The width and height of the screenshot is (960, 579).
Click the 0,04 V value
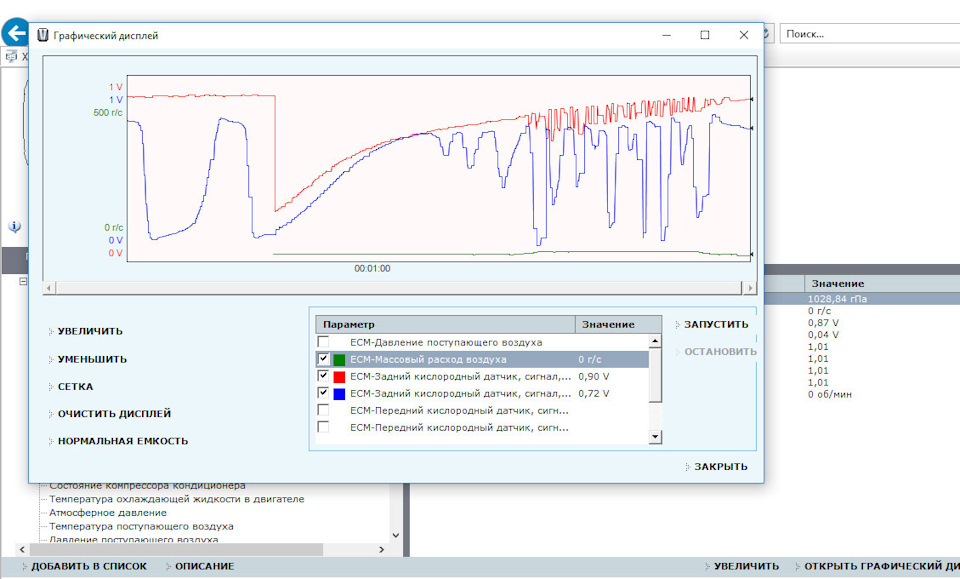(823, 335)
